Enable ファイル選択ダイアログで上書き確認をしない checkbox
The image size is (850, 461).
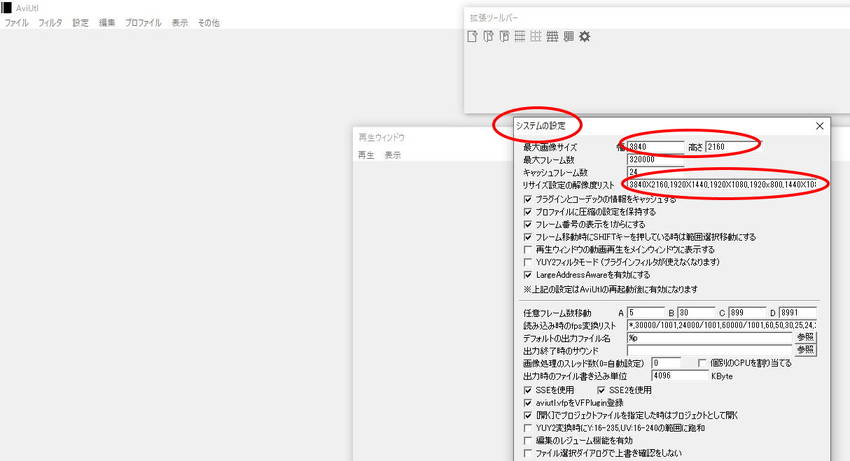527,453
